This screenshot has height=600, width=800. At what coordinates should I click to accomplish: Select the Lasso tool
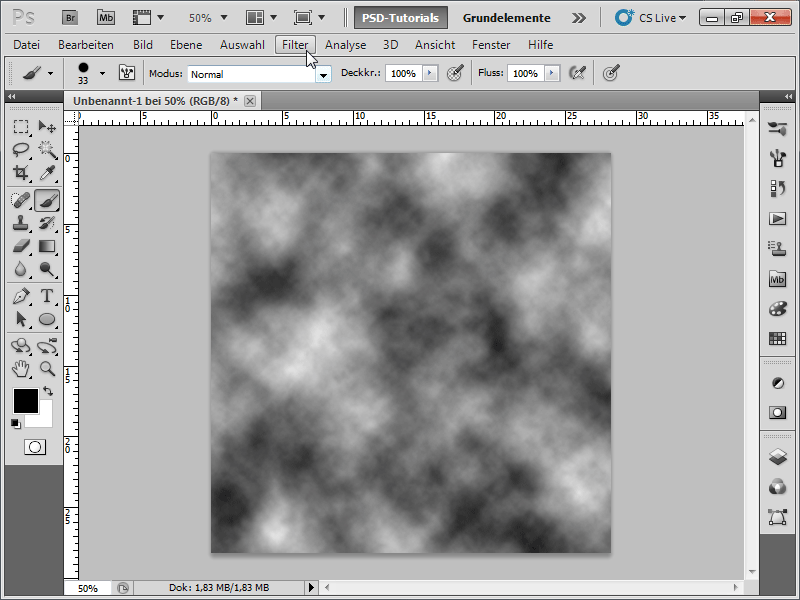pyautogui.click(x=21, y=149)
